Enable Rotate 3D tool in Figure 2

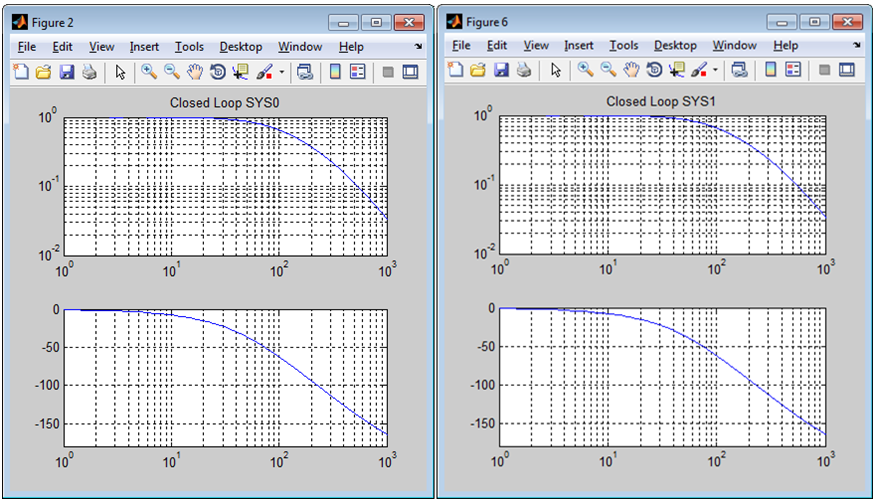click(218, 72)
